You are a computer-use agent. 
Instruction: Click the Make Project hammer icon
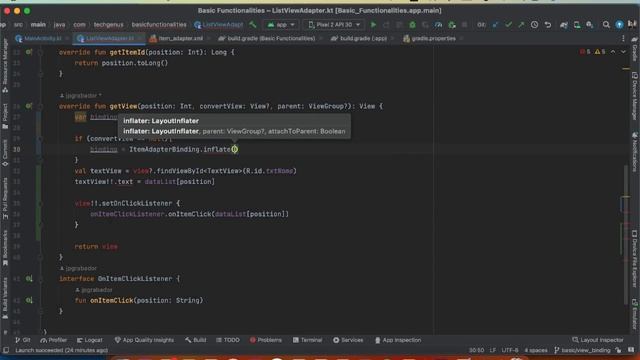[253, 25]
